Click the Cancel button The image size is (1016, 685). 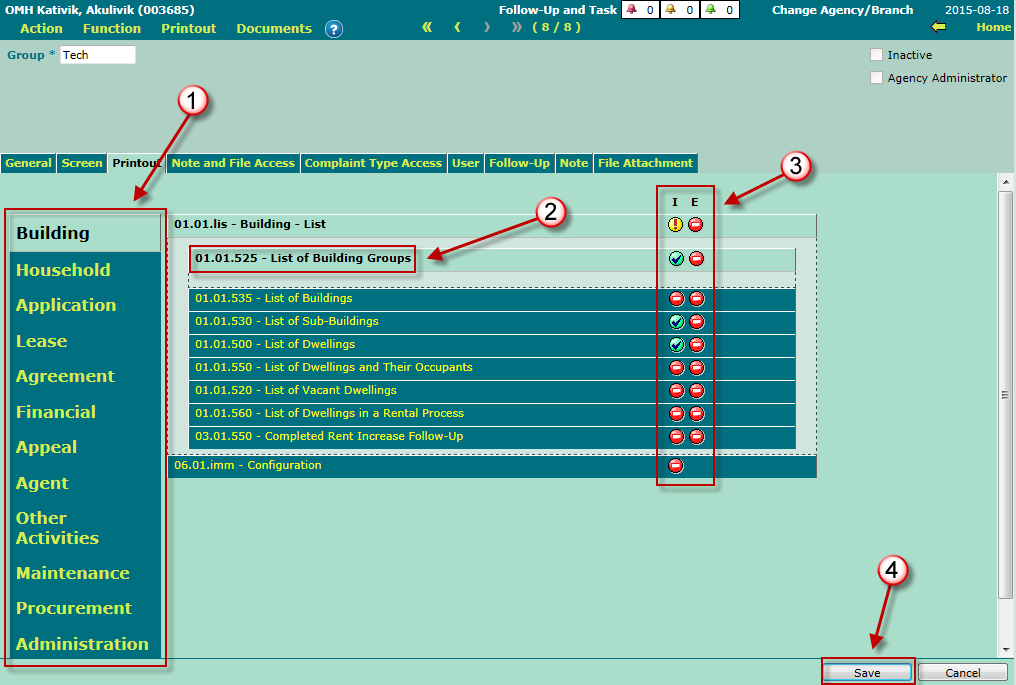tap(963, 673)
